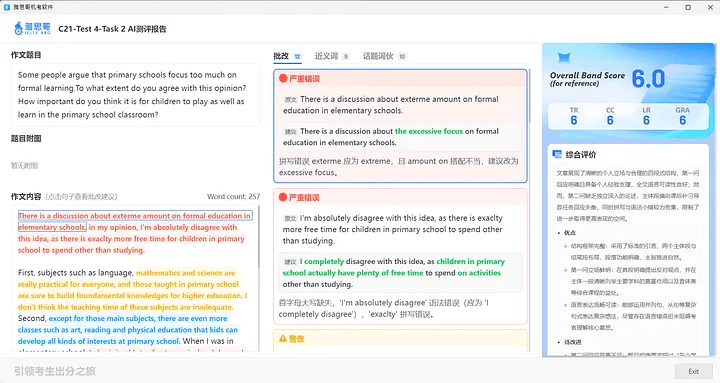Click the app icon in title bar
Viewport: 720px width, 383px height.
[7, 7]
